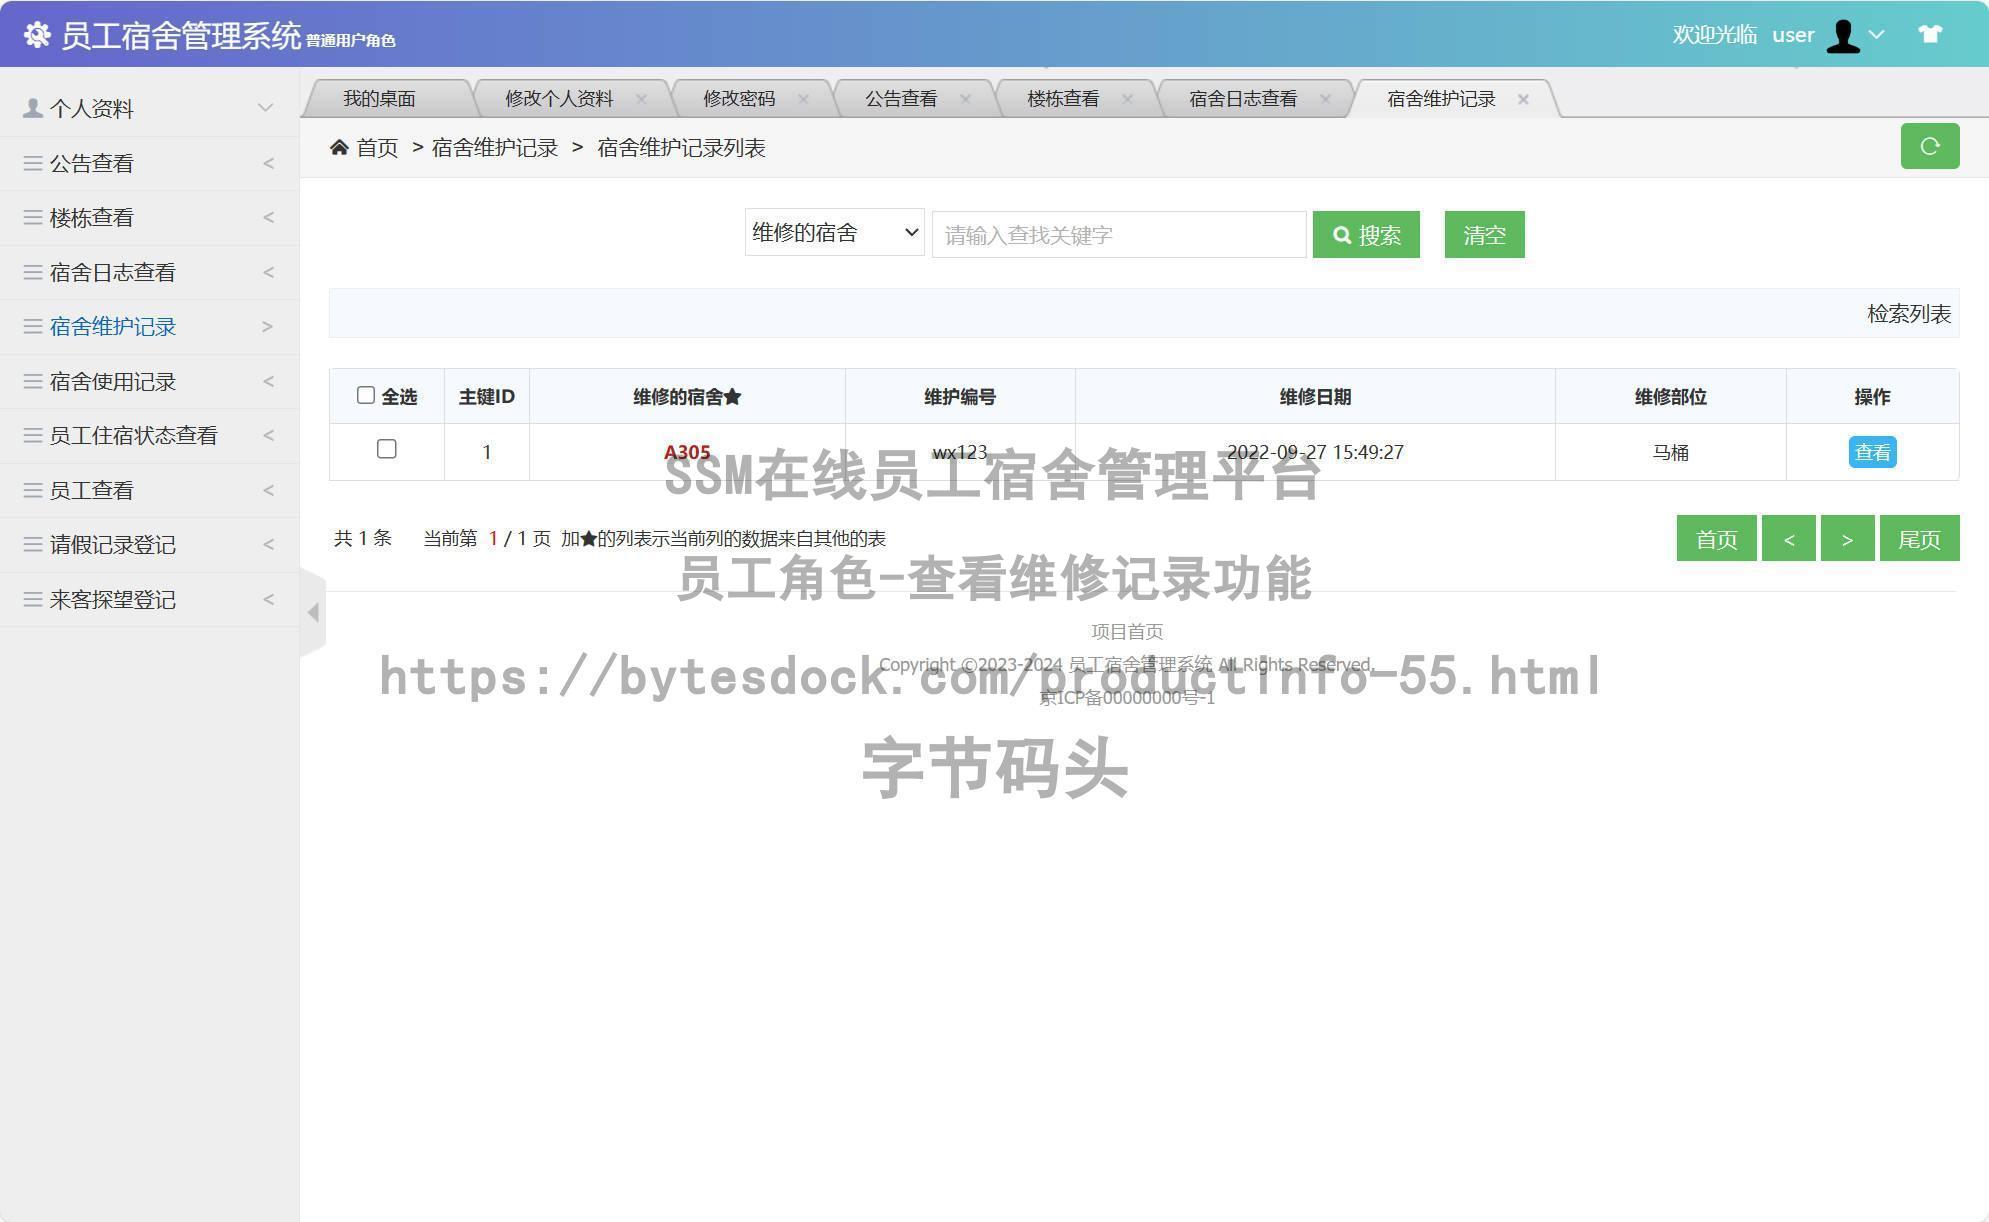Open the user avatar icon menu

pyautogui.click(x=1842, y=36)
